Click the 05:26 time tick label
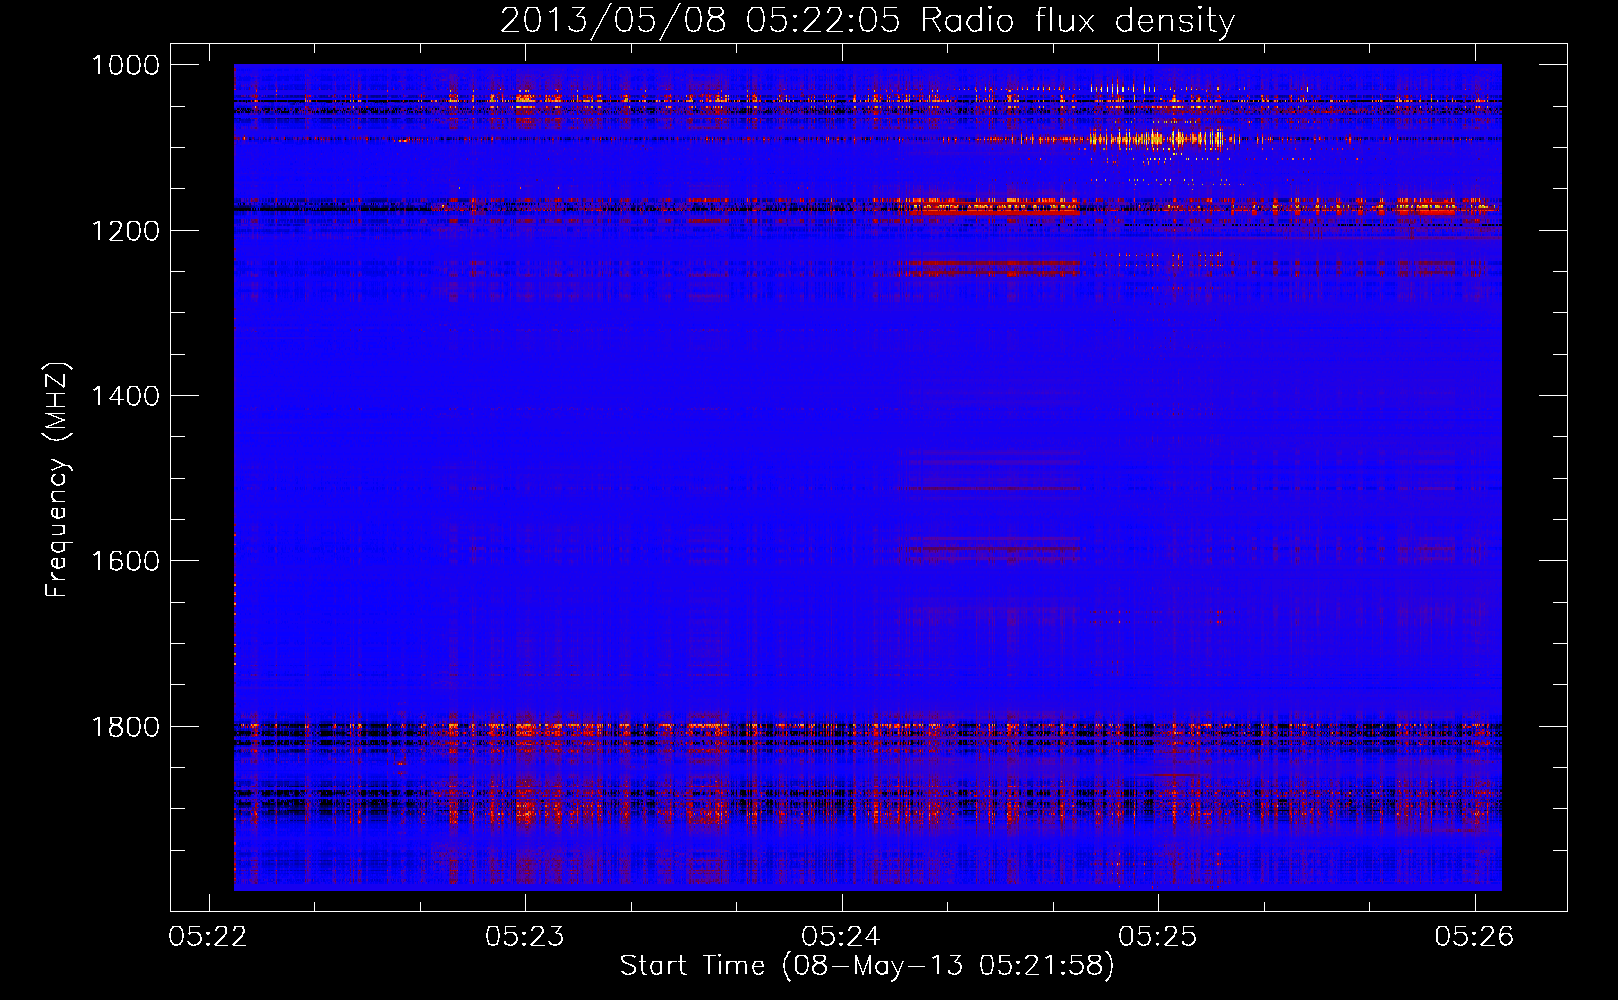This screenshot has height=1000, width=1618. coord(1475,937)
